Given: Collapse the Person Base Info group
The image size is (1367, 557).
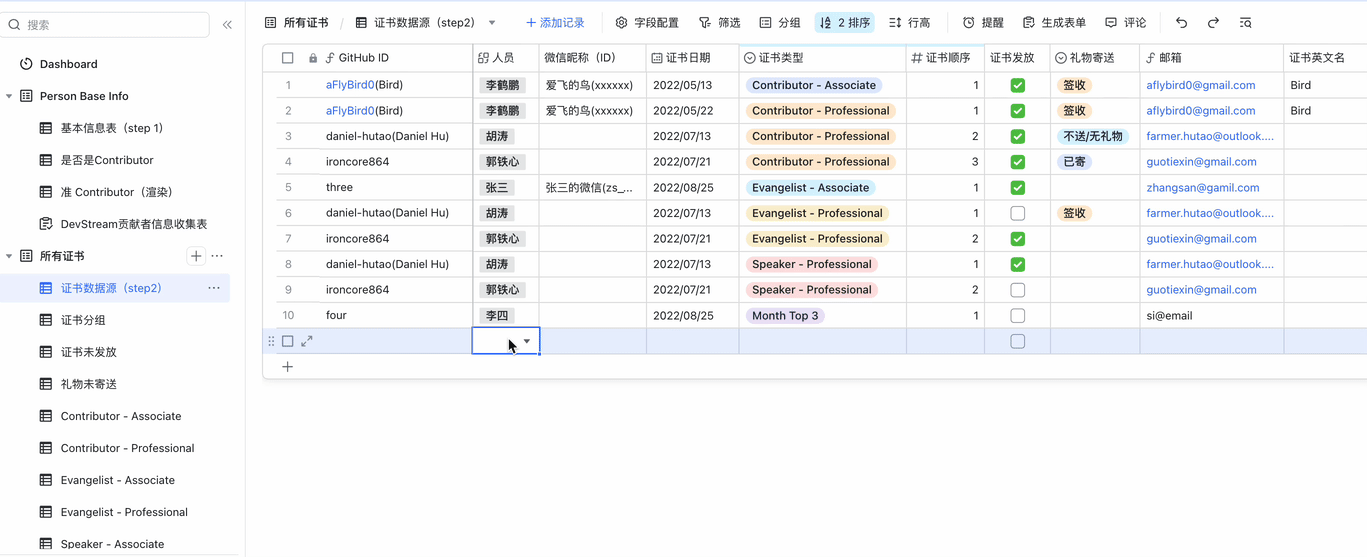Looking at the screenshot, I should pos(10,96).
